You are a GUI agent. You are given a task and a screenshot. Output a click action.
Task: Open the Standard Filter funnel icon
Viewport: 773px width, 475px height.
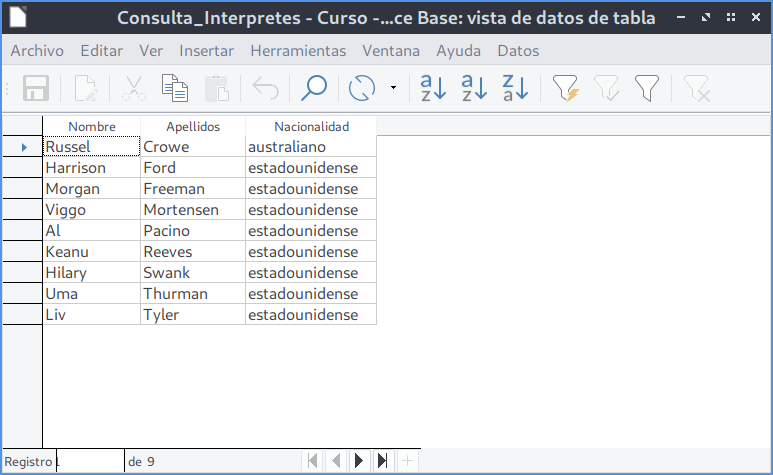click(x=647, y=89)
